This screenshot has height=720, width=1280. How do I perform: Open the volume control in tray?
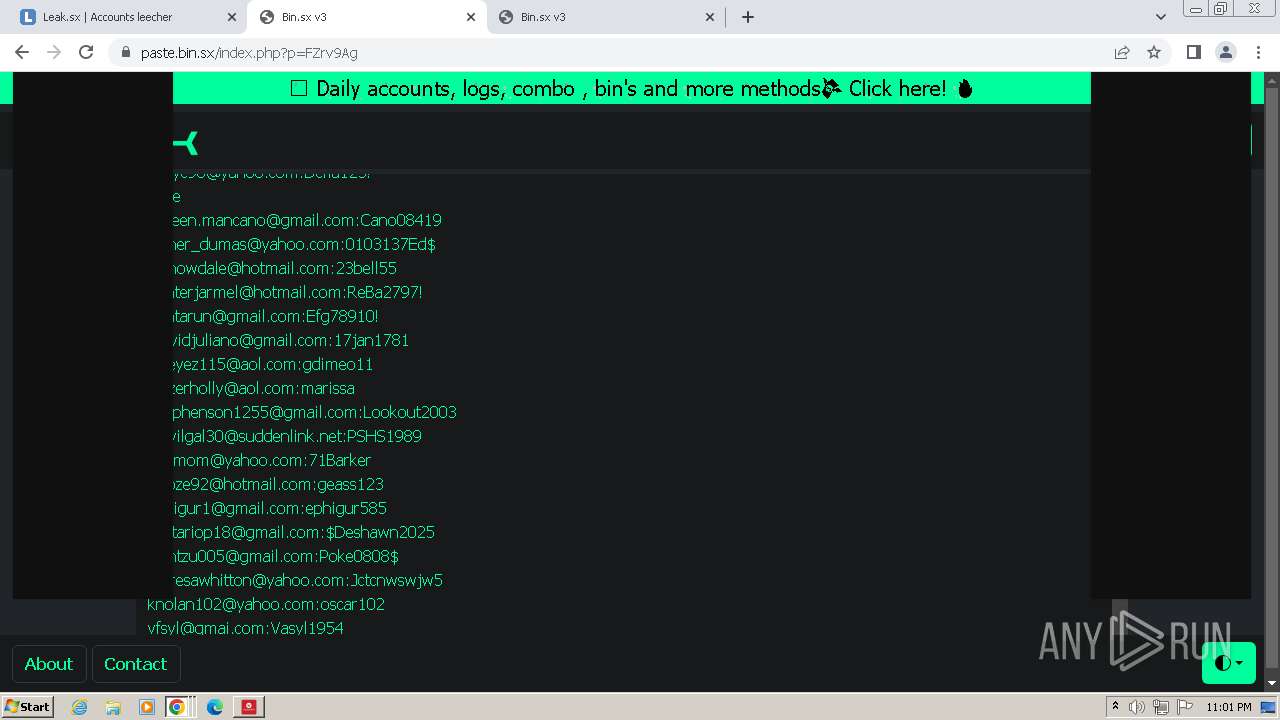1137,707
